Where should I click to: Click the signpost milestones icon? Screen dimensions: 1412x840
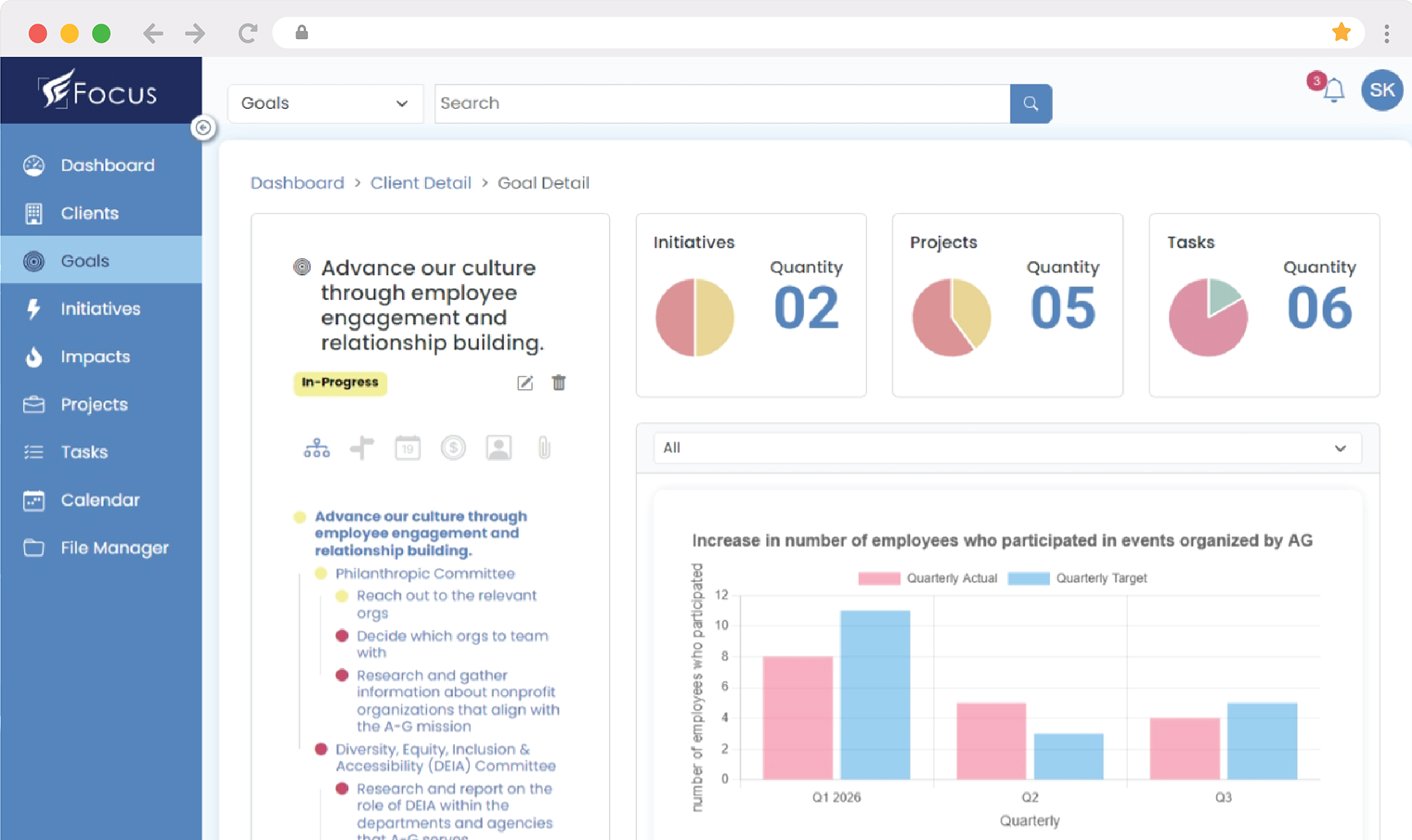click(x=362, y=448)
